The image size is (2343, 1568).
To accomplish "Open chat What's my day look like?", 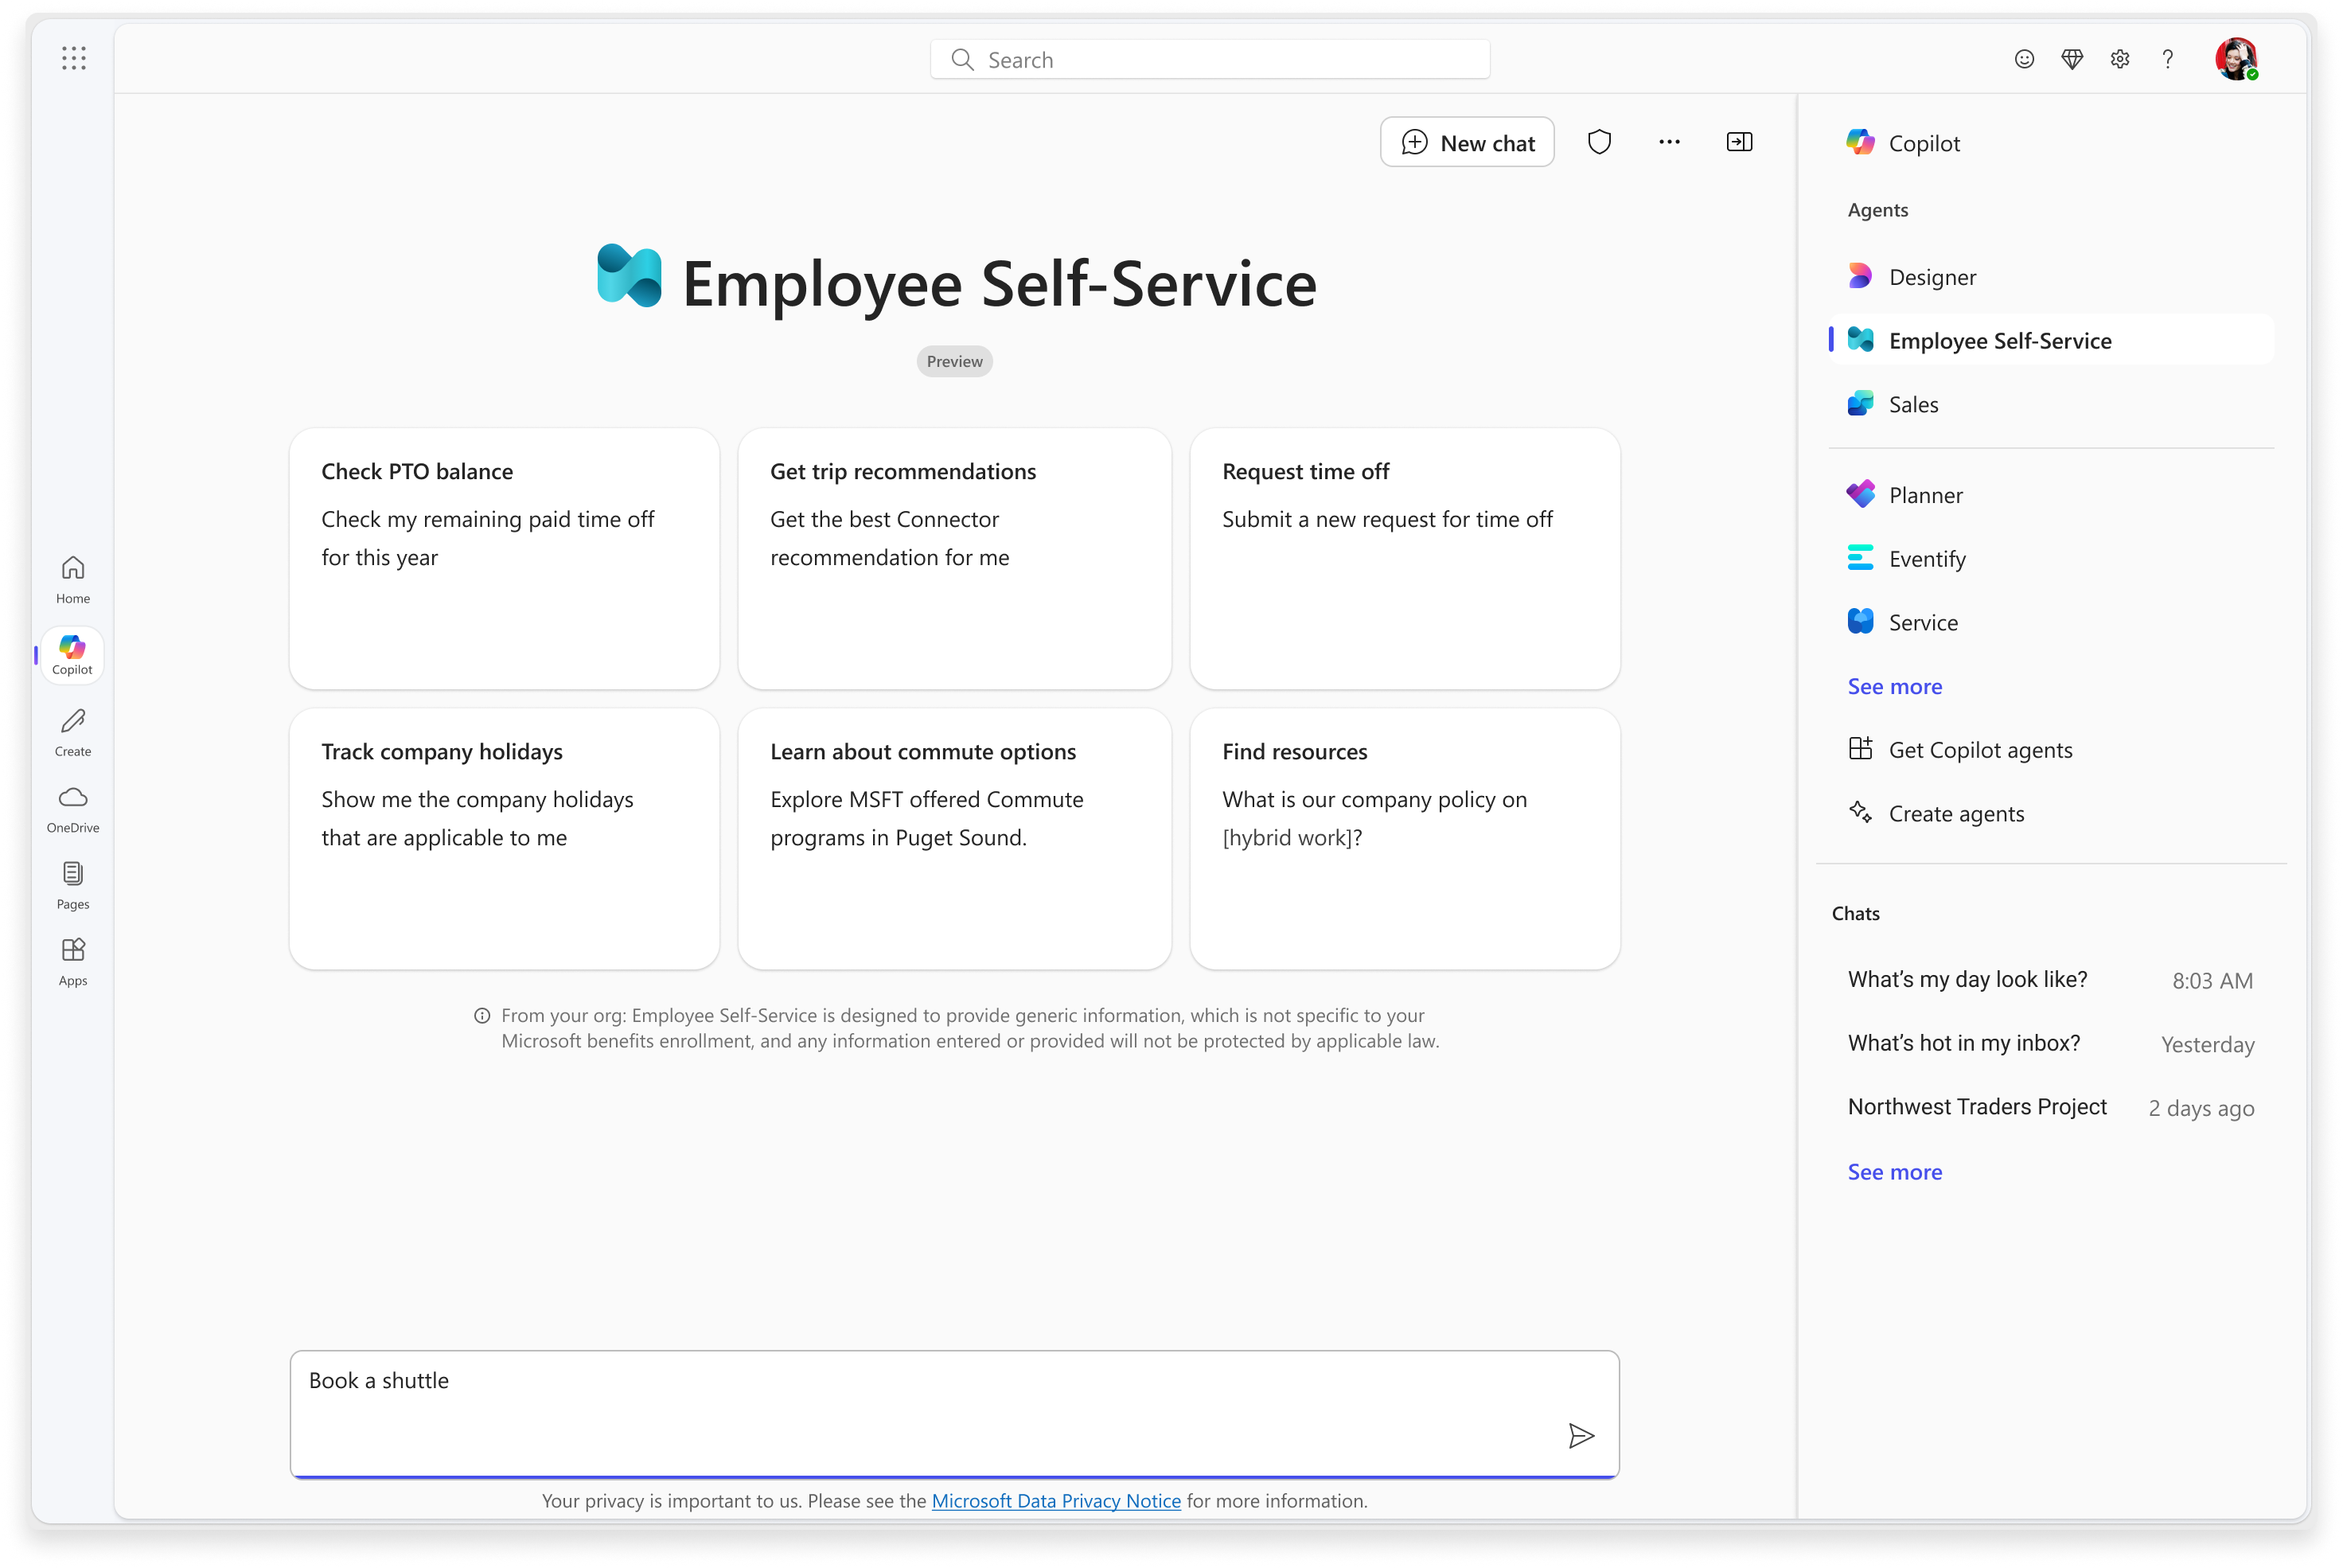I will (2050, 980).
